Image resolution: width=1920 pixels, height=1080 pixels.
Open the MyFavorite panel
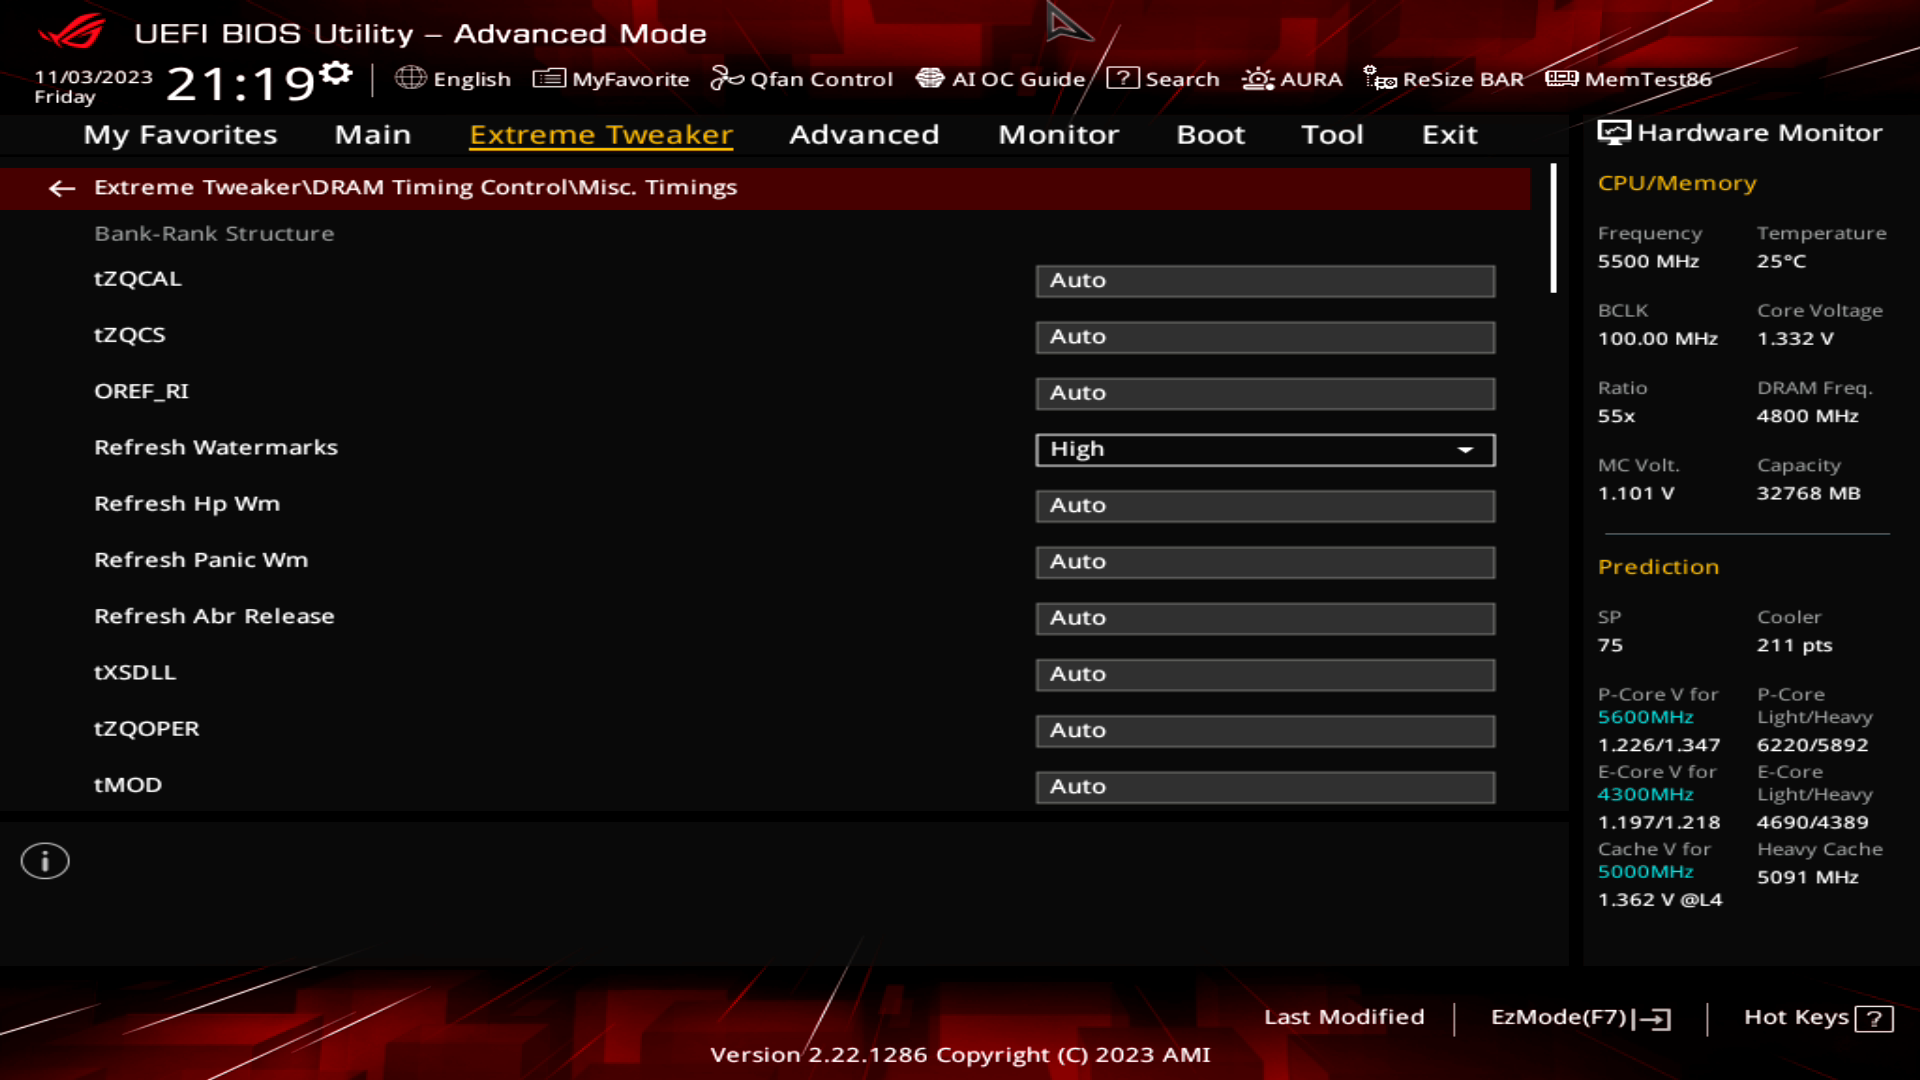(613, 79)
